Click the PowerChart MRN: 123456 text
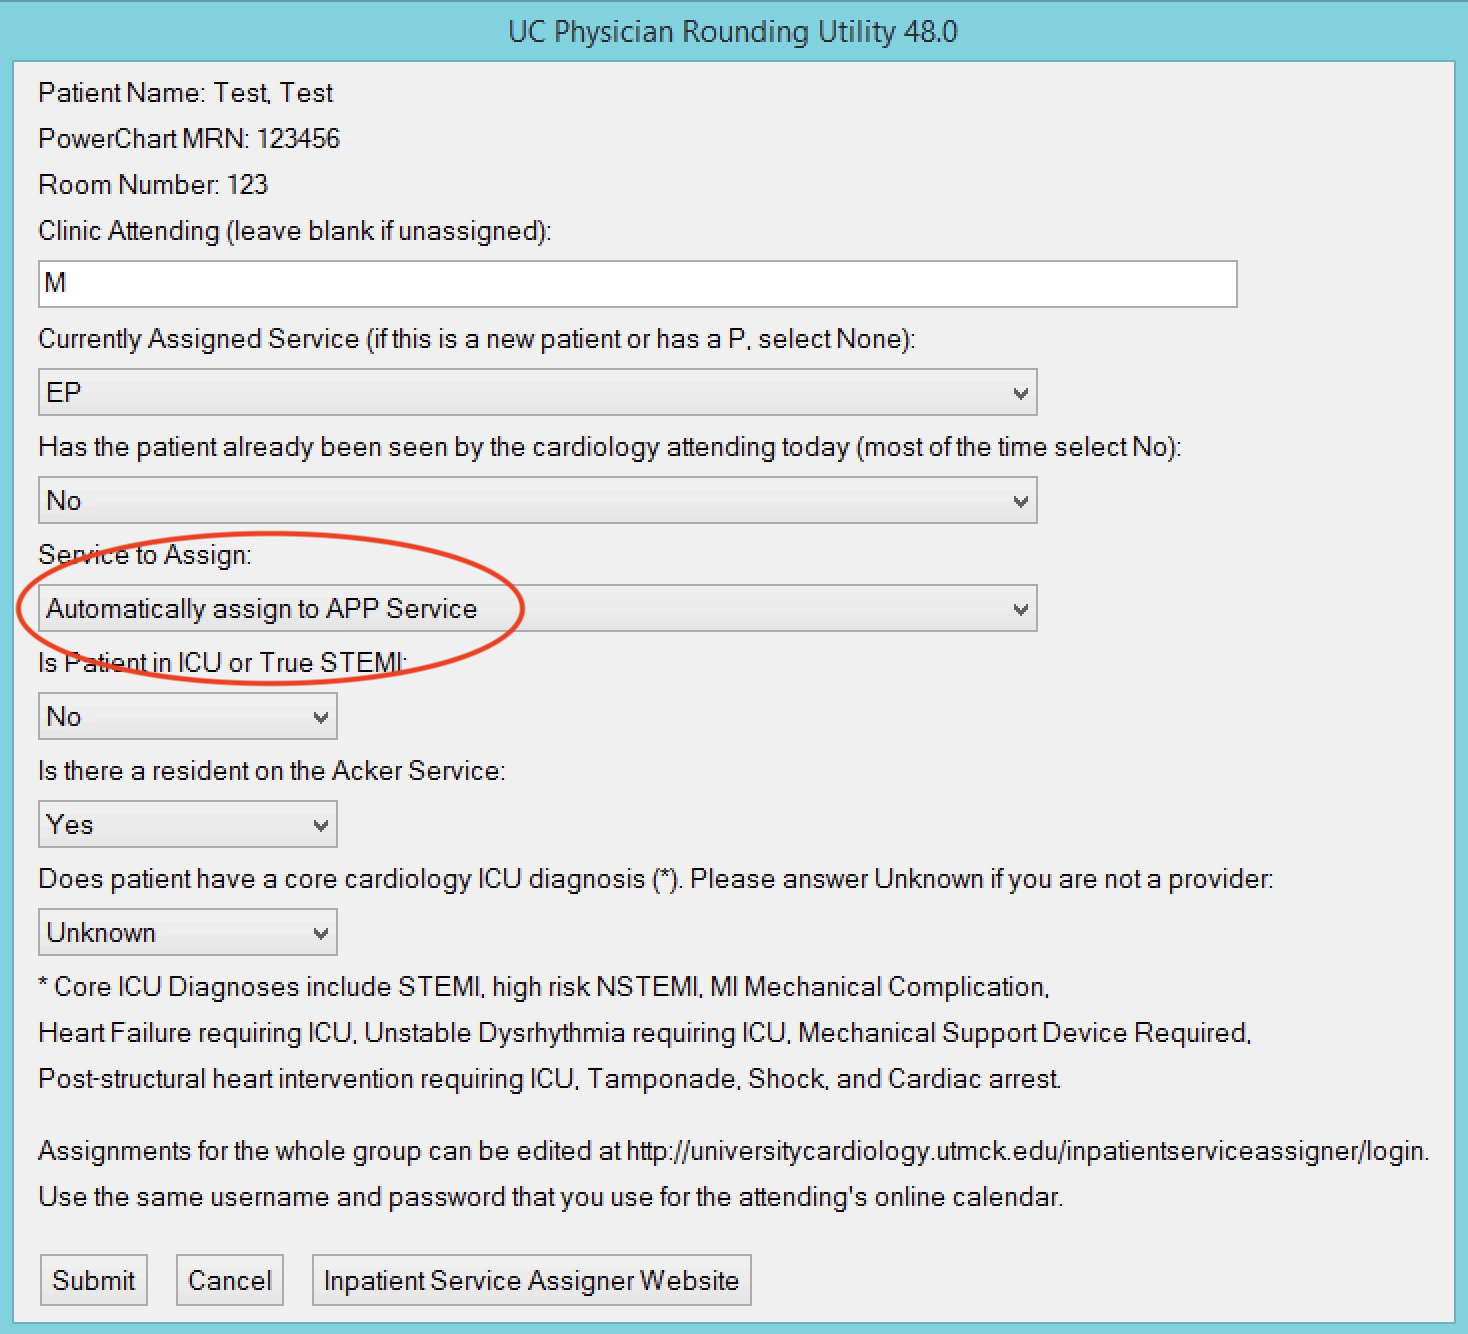The width and height of the screenshot is (1468, 1334). (189, 139)
